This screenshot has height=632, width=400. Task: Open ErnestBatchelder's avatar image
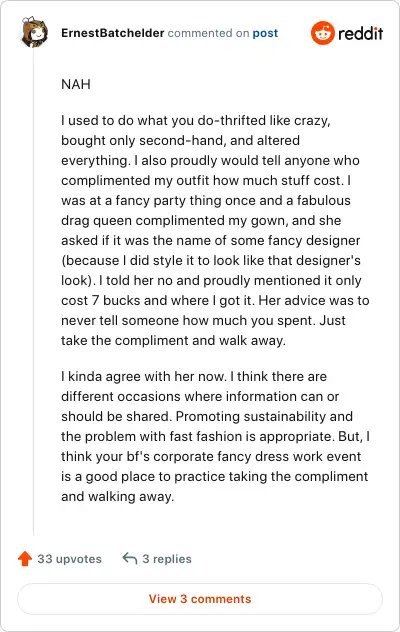coord(34,32)
